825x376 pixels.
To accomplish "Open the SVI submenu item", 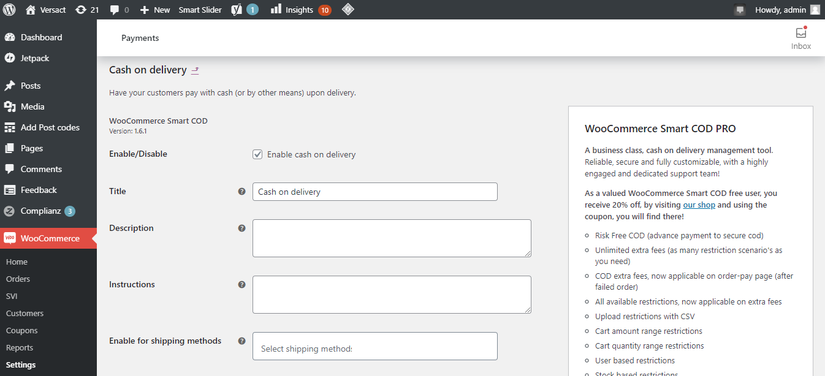I will tap(12, 296).
